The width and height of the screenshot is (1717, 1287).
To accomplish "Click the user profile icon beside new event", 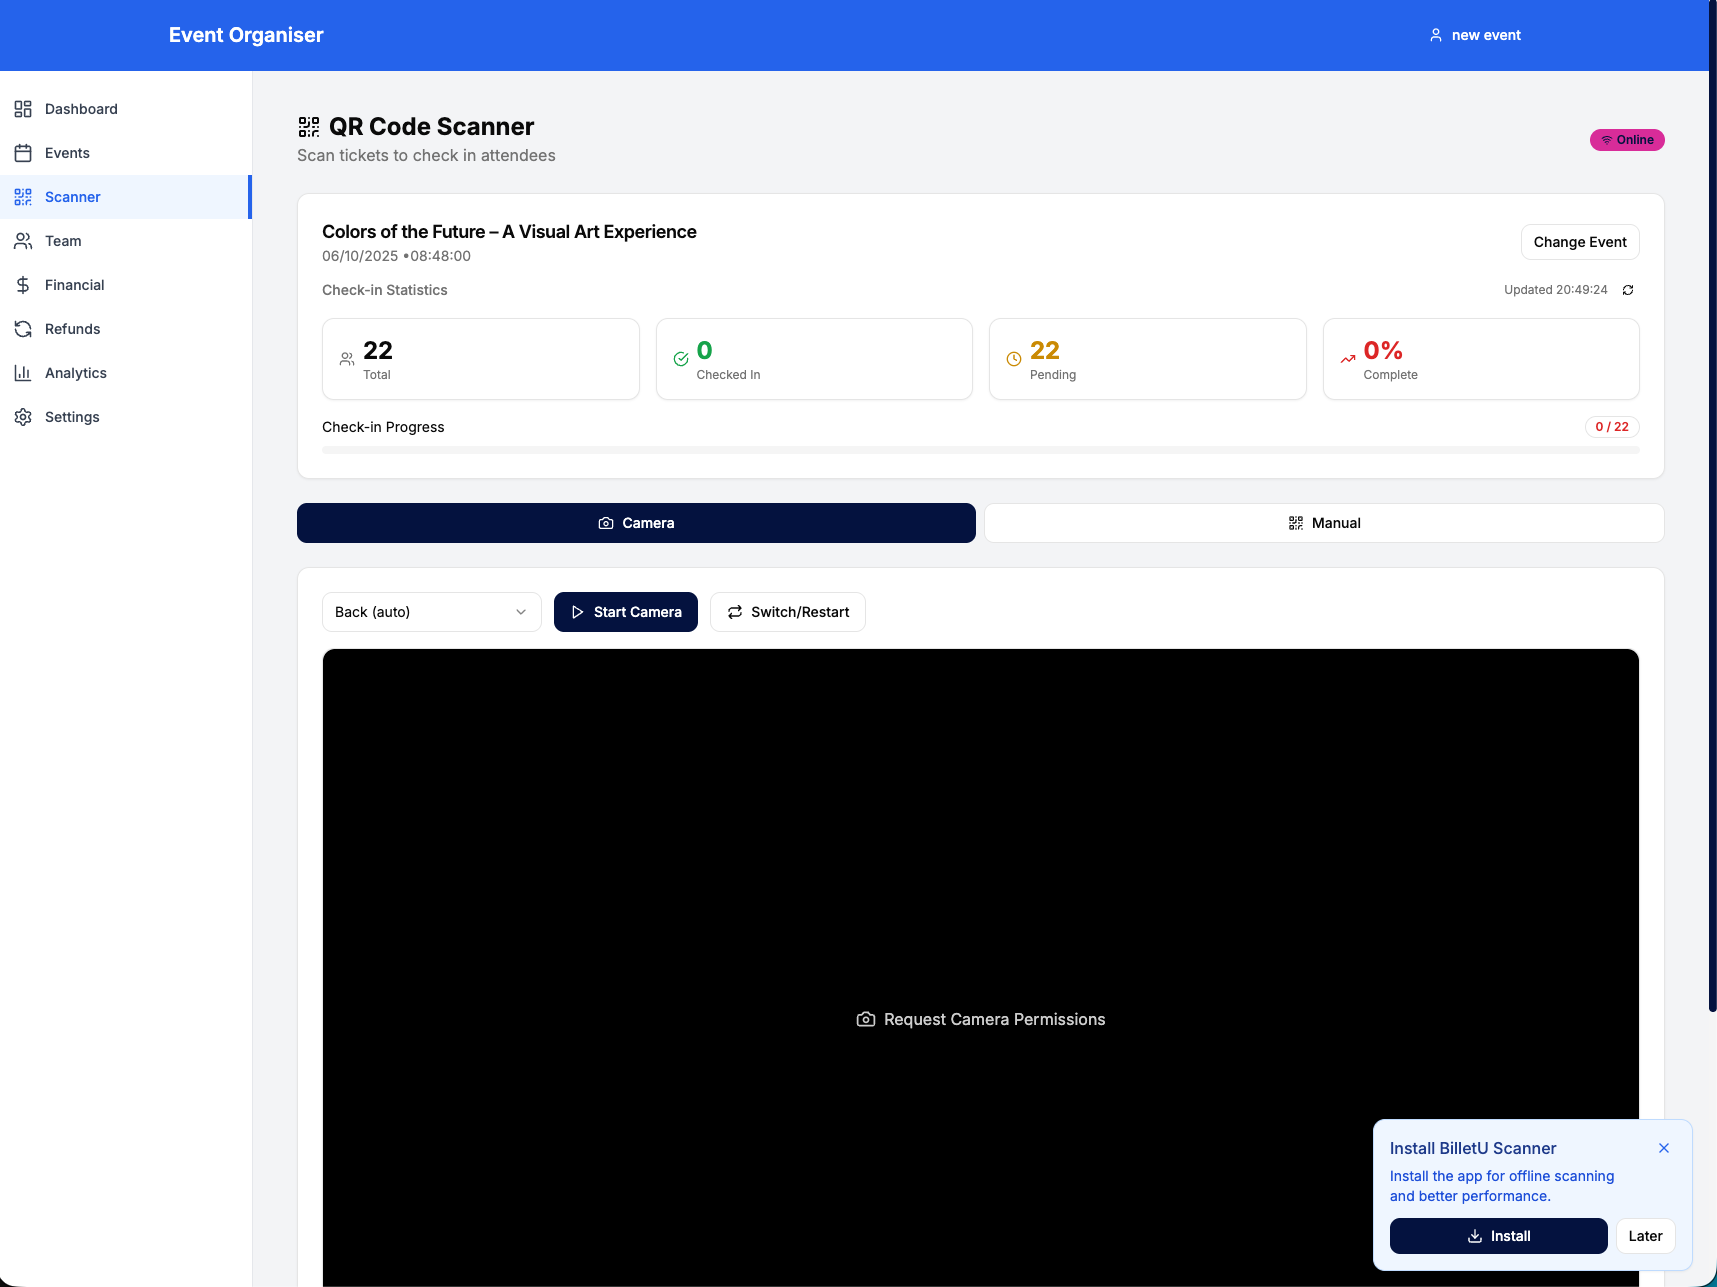I will coord(1436,35).
